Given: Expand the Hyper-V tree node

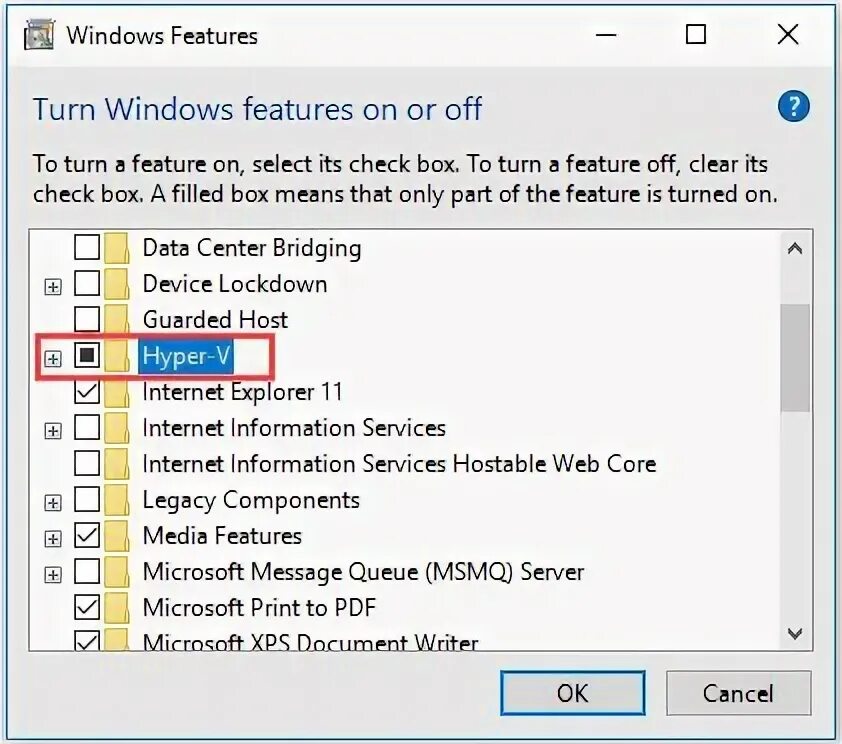Looking at the screenshot, I should 53,357.
